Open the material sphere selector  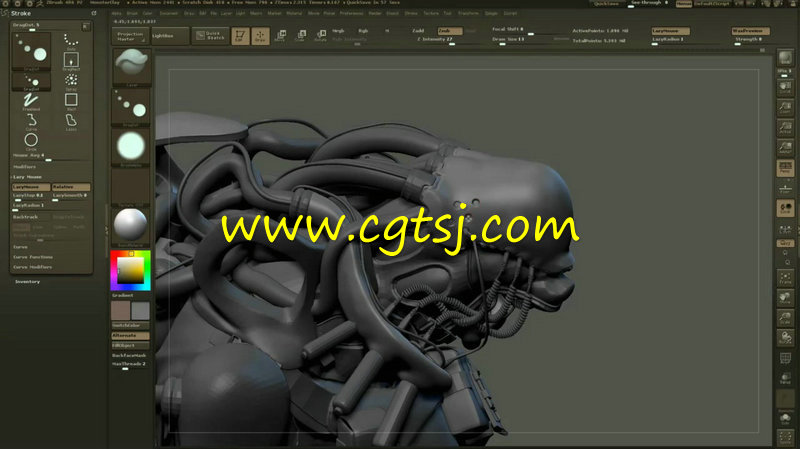point(131,227)
